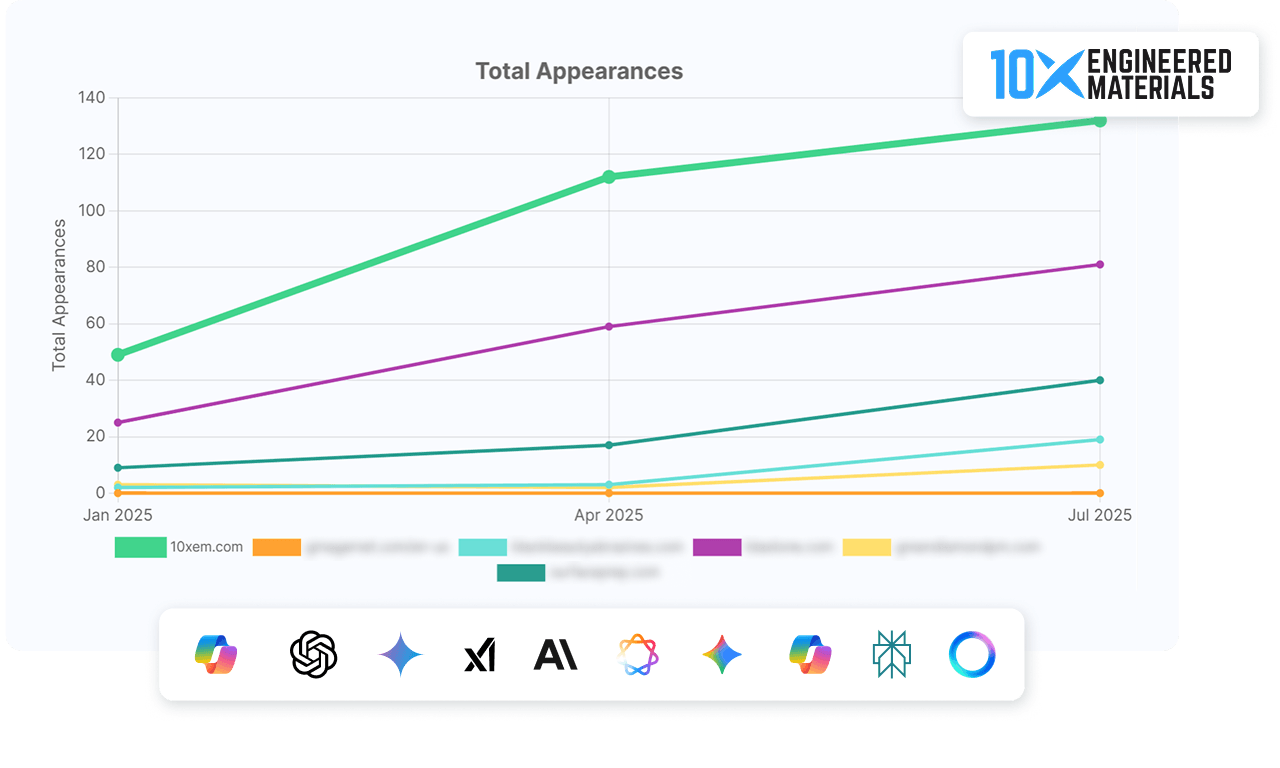The height and width of the screenshot is (768, 1280).
Task: Toggle the light cyan legend series
Action: coord(483,547)
